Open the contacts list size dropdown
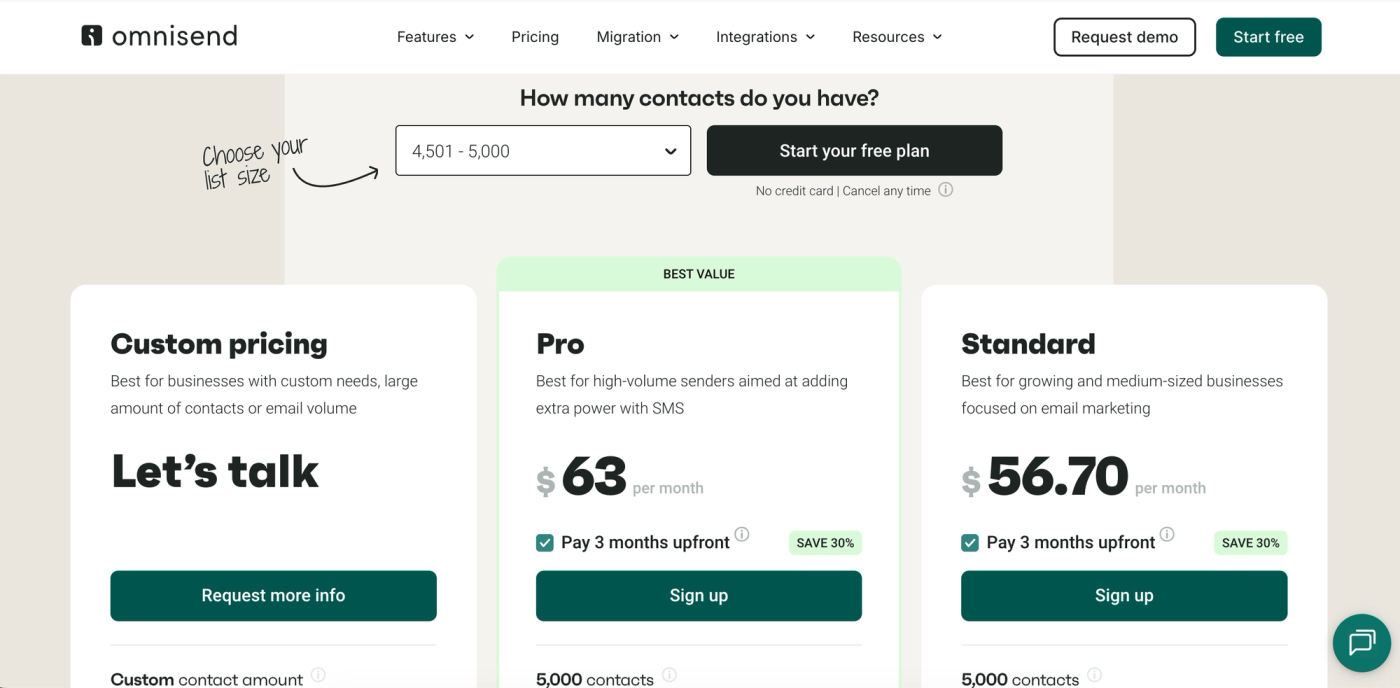This screenshot has width=1400, height=688. (543, 150)
